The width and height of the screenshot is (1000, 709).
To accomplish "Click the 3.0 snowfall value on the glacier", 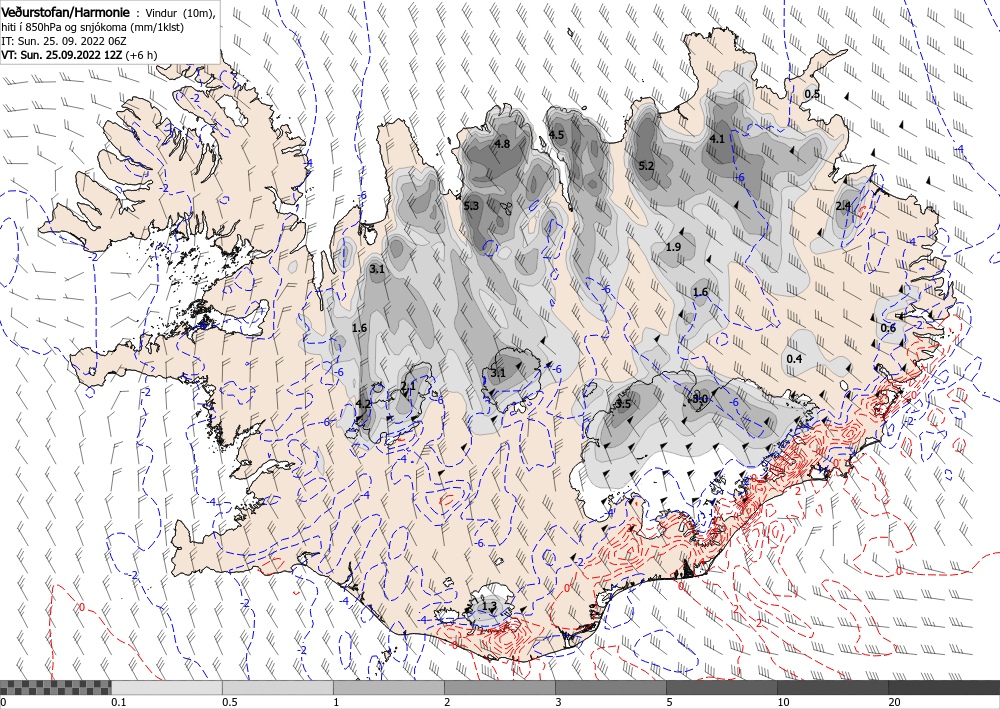I will 700,400.
